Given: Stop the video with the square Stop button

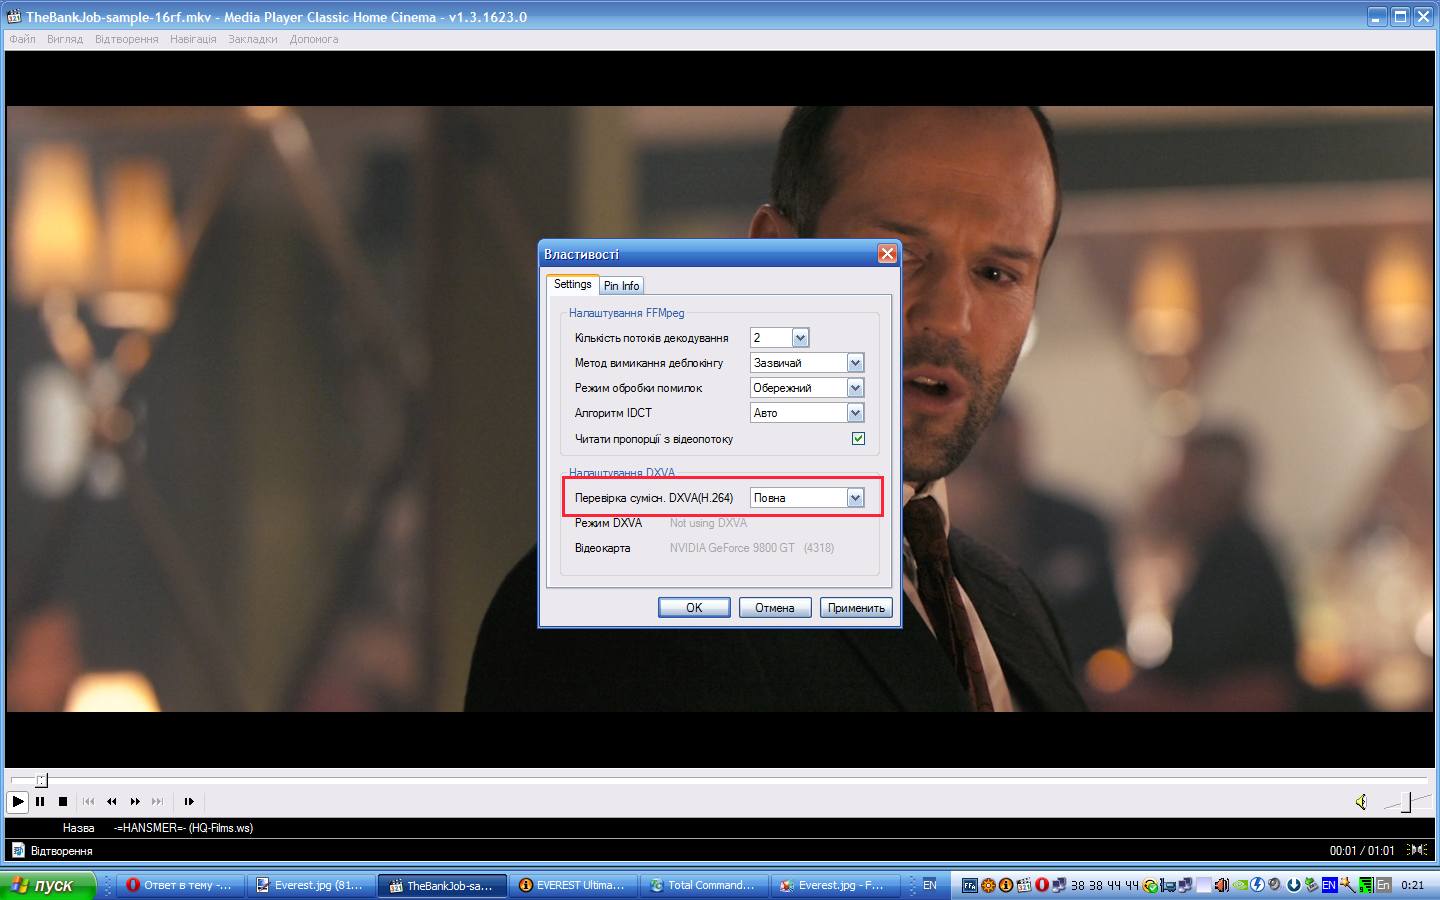Looking at the screenshot, I should coord(62,801).
